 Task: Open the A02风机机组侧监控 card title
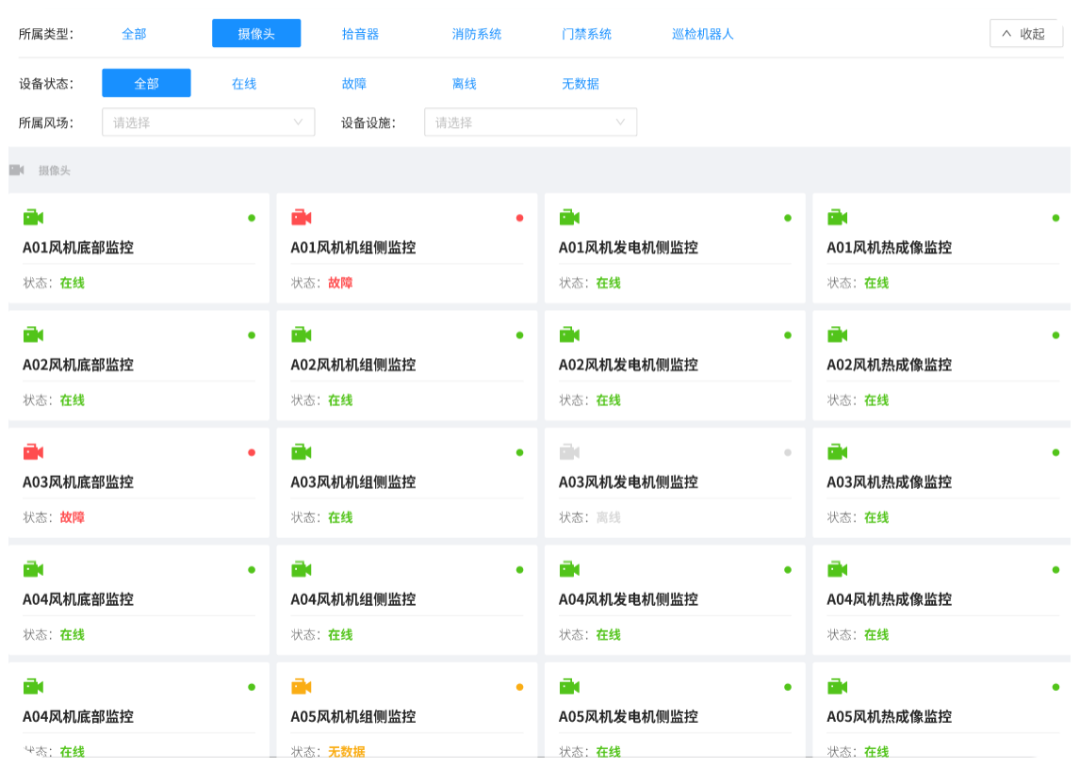[353, 365]
